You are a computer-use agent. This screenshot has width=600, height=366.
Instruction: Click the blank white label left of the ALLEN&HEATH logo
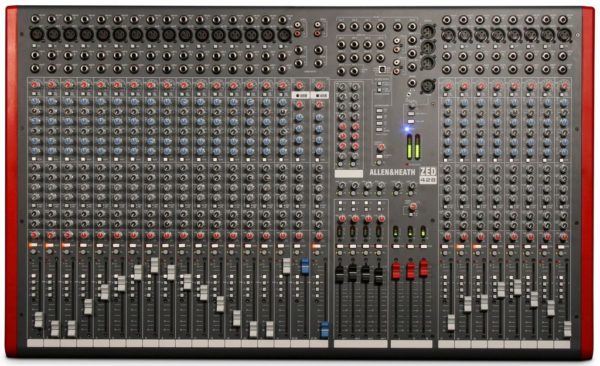click(349, 174)
